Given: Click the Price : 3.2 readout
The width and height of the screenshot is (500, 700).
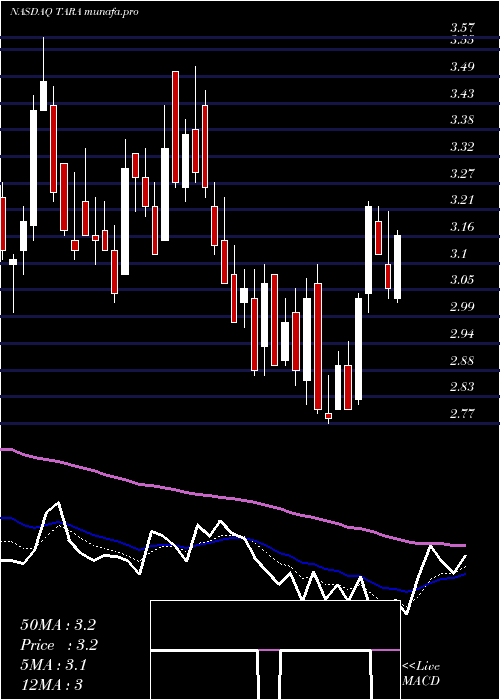Looking at the screenshot, I should (59, 645).
